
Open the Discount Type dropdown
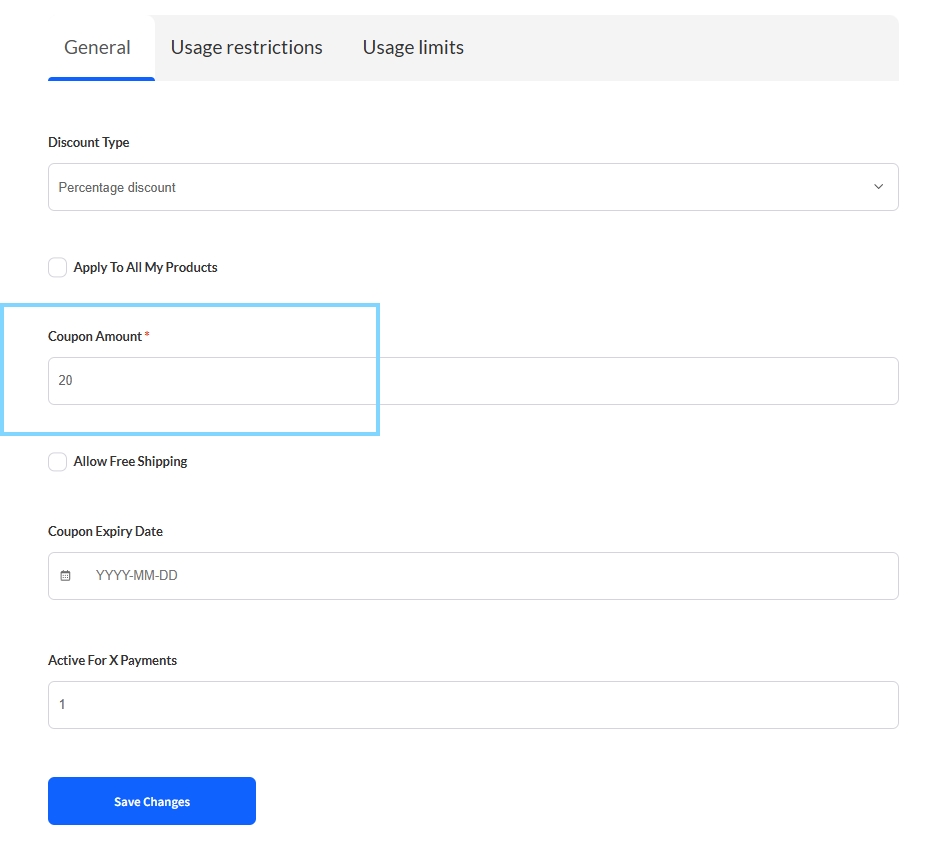[x=472, y=187]
